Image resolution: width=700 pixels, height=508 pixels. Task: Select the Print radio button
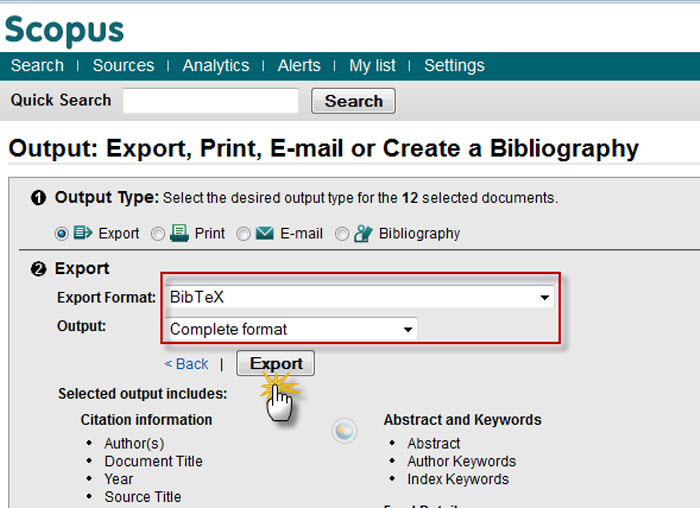click(158, 233)
